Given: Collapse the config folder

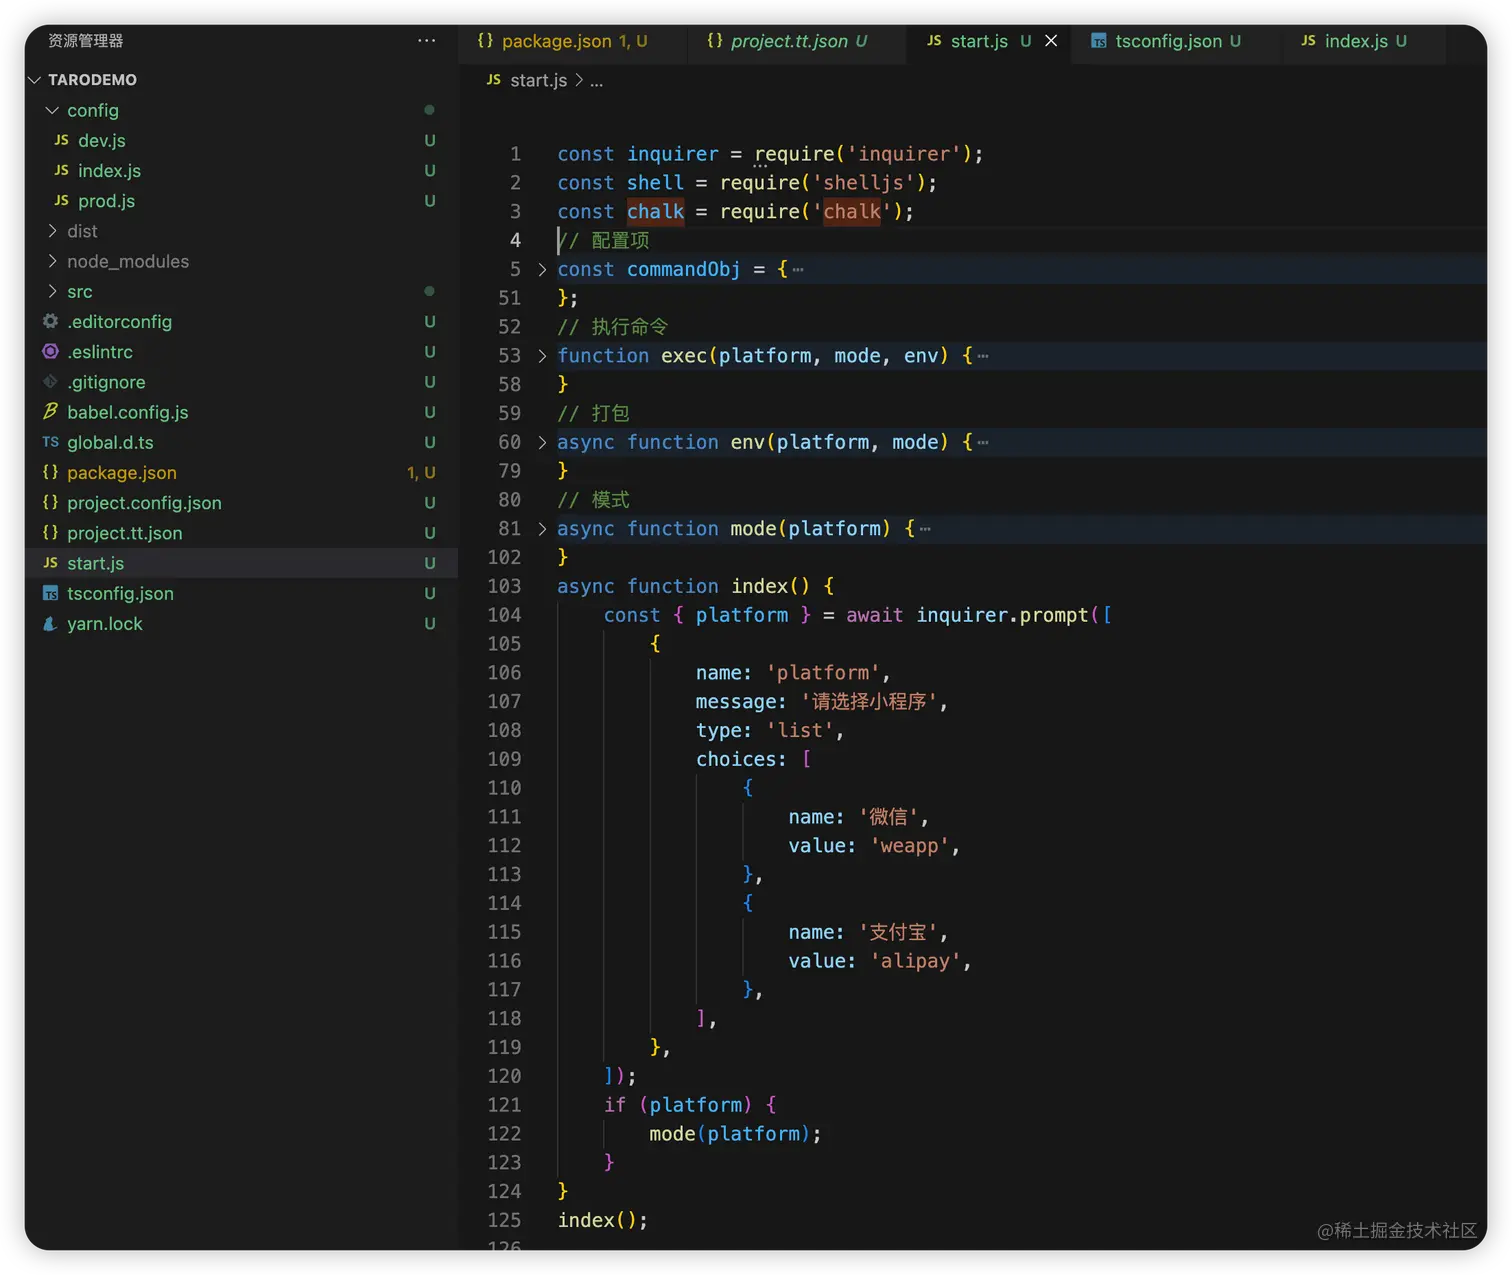Looking at the screenshot, I should tap(52, 110).
